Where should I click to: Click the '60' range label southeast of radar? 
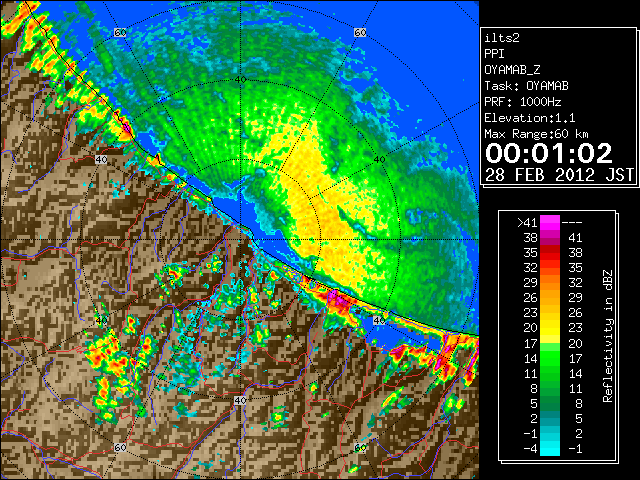click(360, 448)
